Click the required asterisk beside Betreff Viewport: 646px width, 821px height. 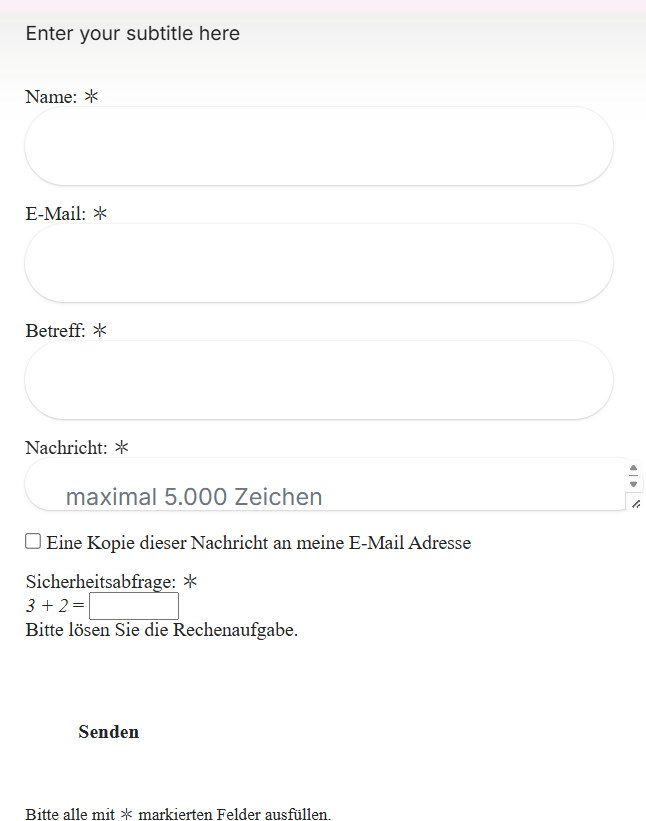coord(99,330)
